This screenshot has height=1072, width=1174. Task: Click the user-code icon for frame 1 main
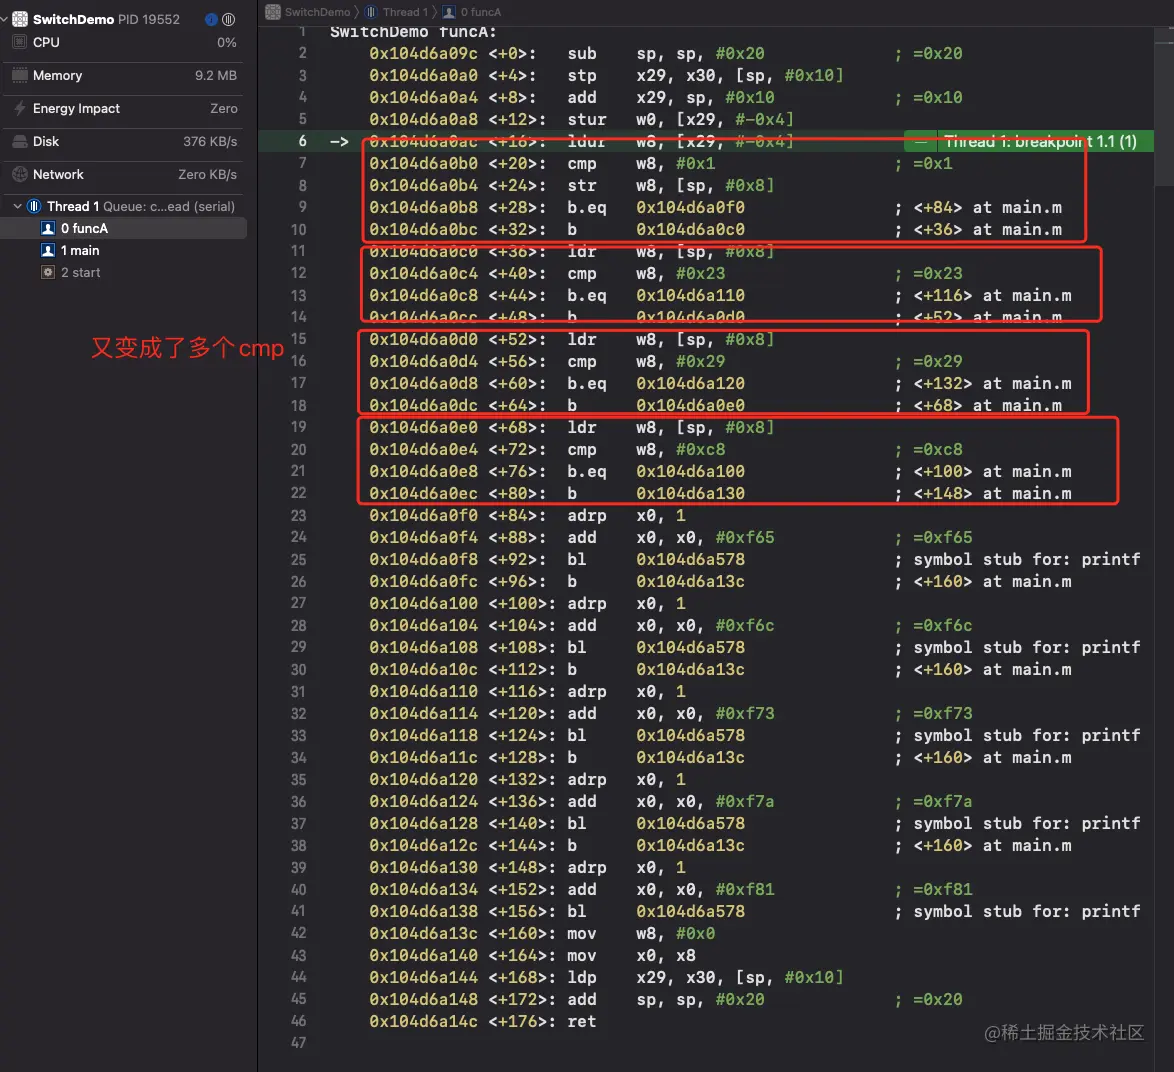(48, 251)
